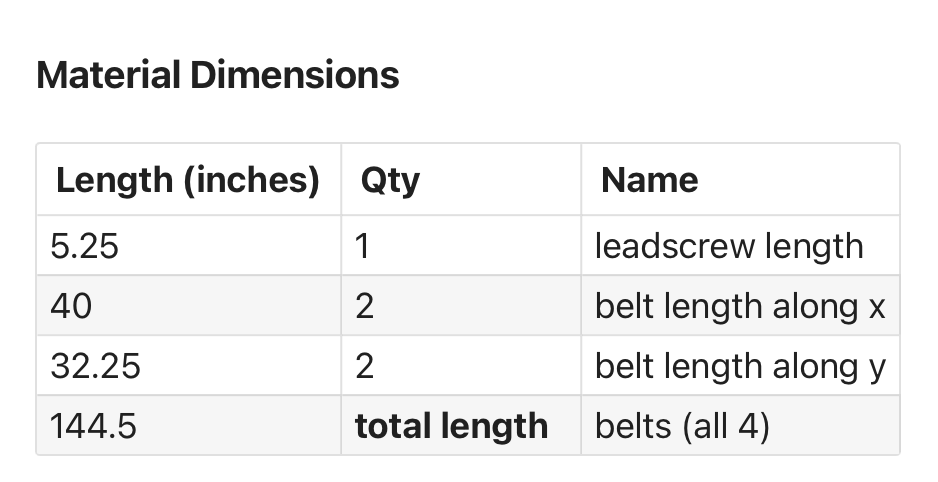The width and height of the screenshot is (938, 482).
Task: Select the 'belt length along y' cell
Action: [740, 366]
